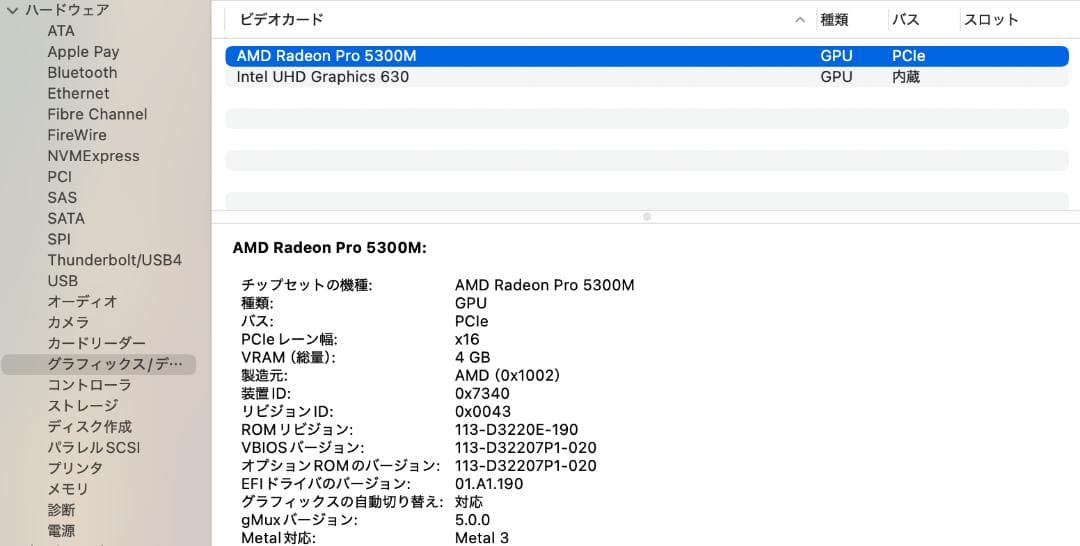This screenshot has width=1080, height=546.
Task: Click VBIOSバージョン value 113-D32207P1-020
Action: coord(526,448)
